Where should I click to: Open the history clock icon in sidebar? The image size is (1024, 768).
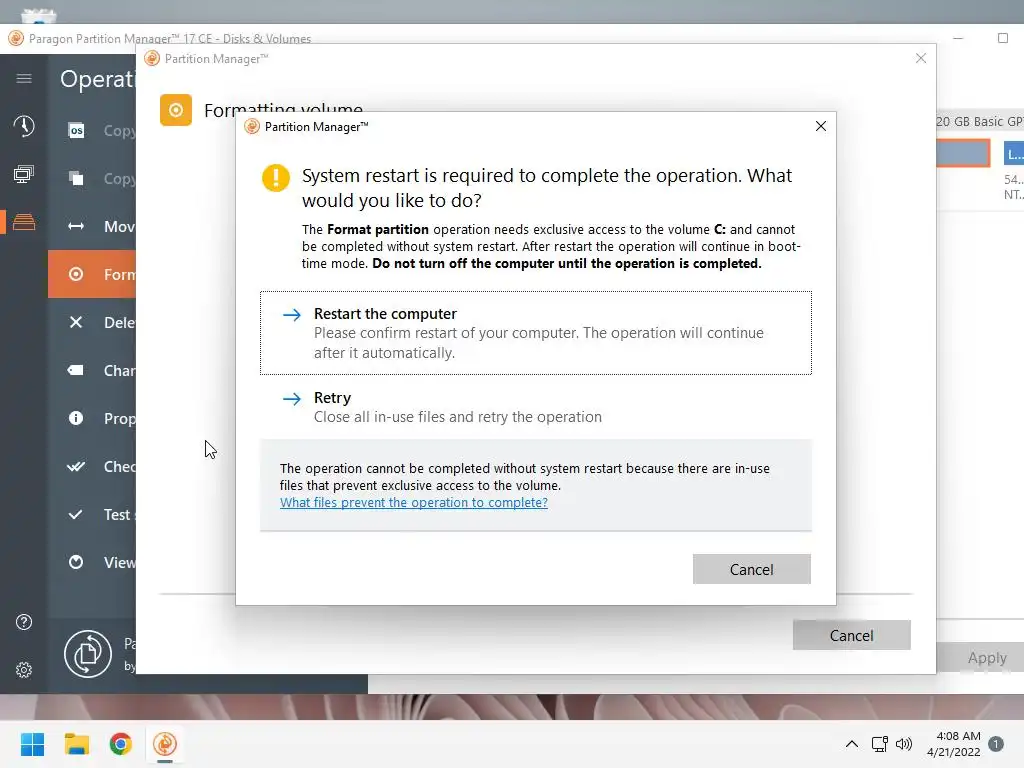tap(24, 126)
